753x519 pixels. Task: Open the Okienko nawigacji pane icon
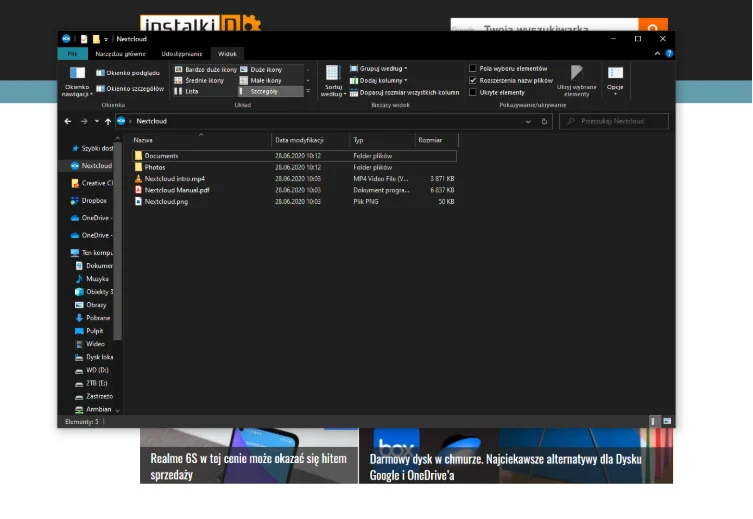77,73
